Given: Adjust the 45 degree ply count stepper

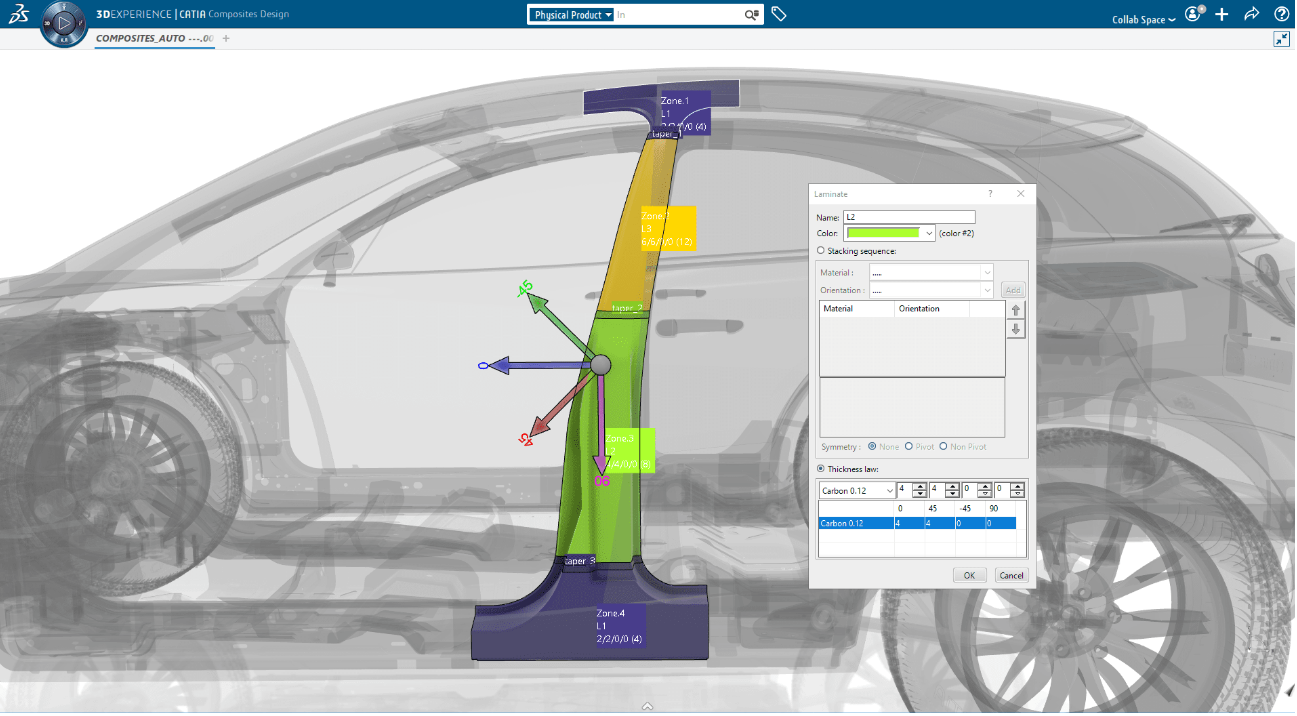Looking at the screenshot, I should click(x=950, y=490).
